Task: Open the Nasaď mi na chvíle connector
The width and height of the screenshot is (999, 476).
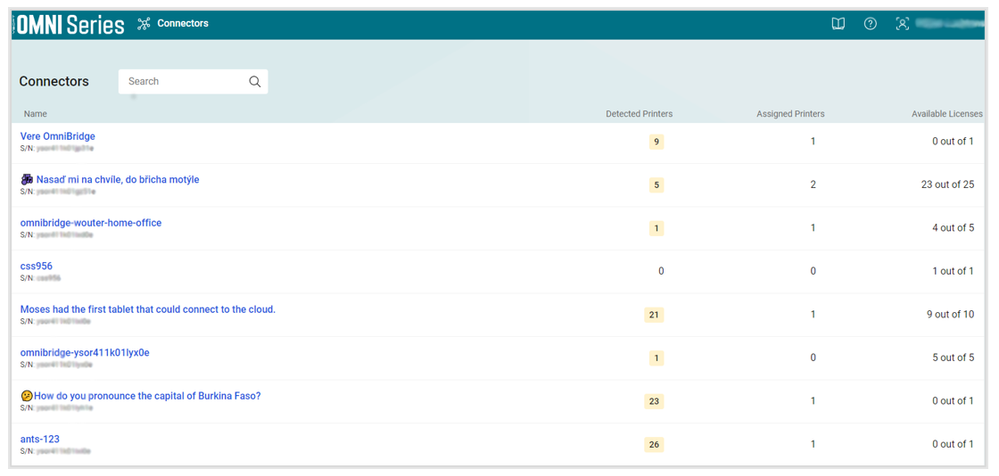Action: click(117, 180)
